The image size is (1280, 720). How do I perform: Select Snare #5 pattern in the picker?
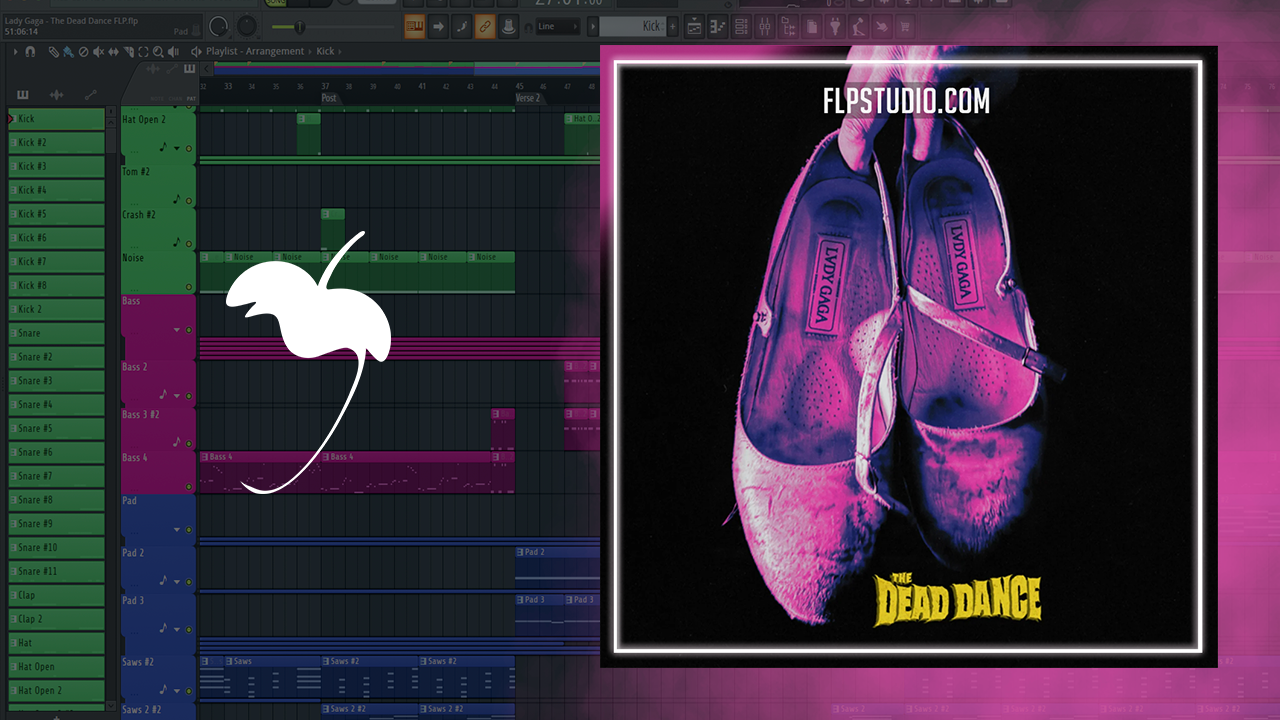pyautogui.click(x=56, y=428)
